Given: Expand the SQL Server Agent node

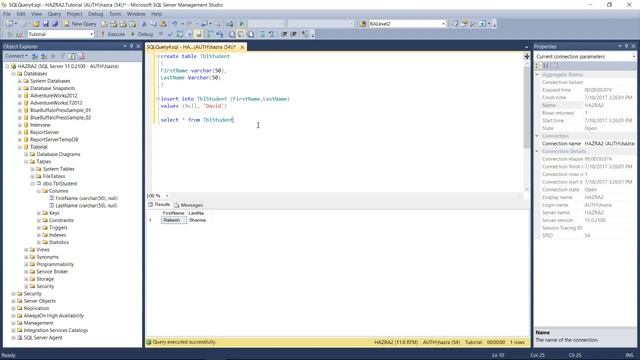Looking at the screenshot, I should pos(13,338).
